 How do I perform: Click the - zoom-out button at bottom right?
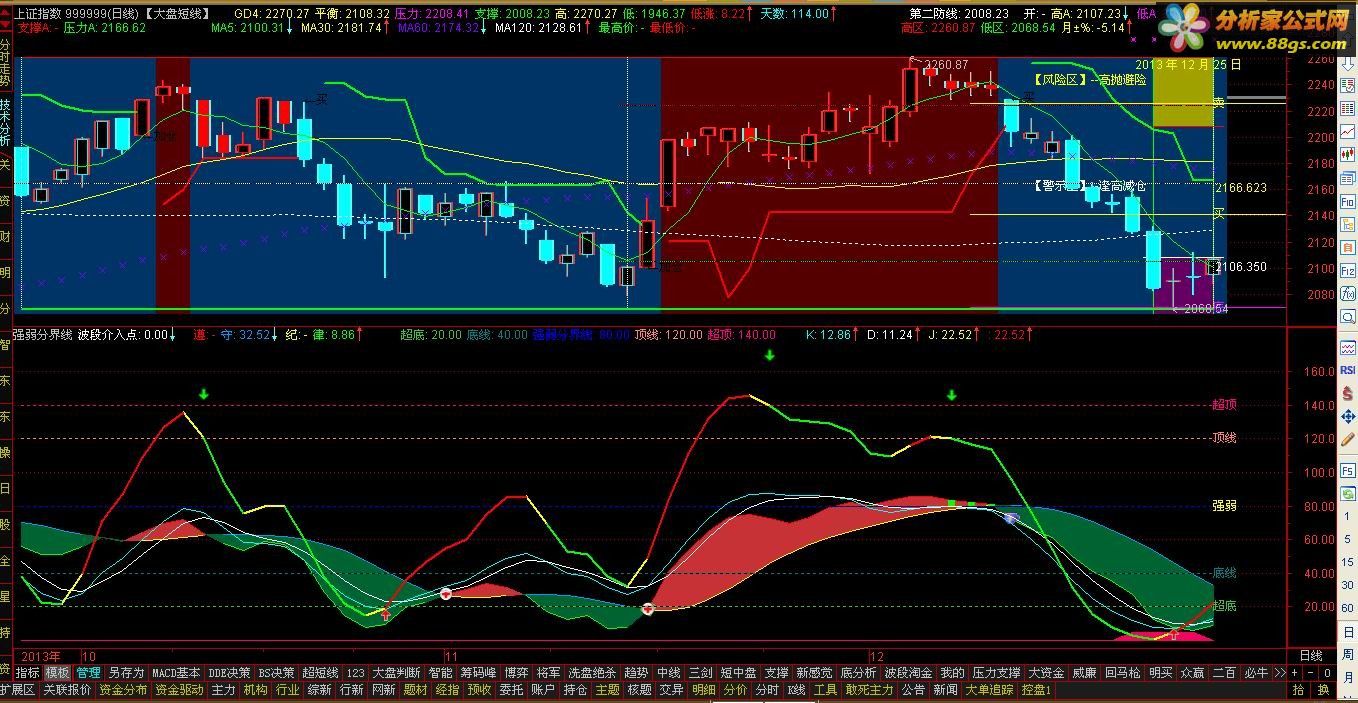pos(1312,673)
